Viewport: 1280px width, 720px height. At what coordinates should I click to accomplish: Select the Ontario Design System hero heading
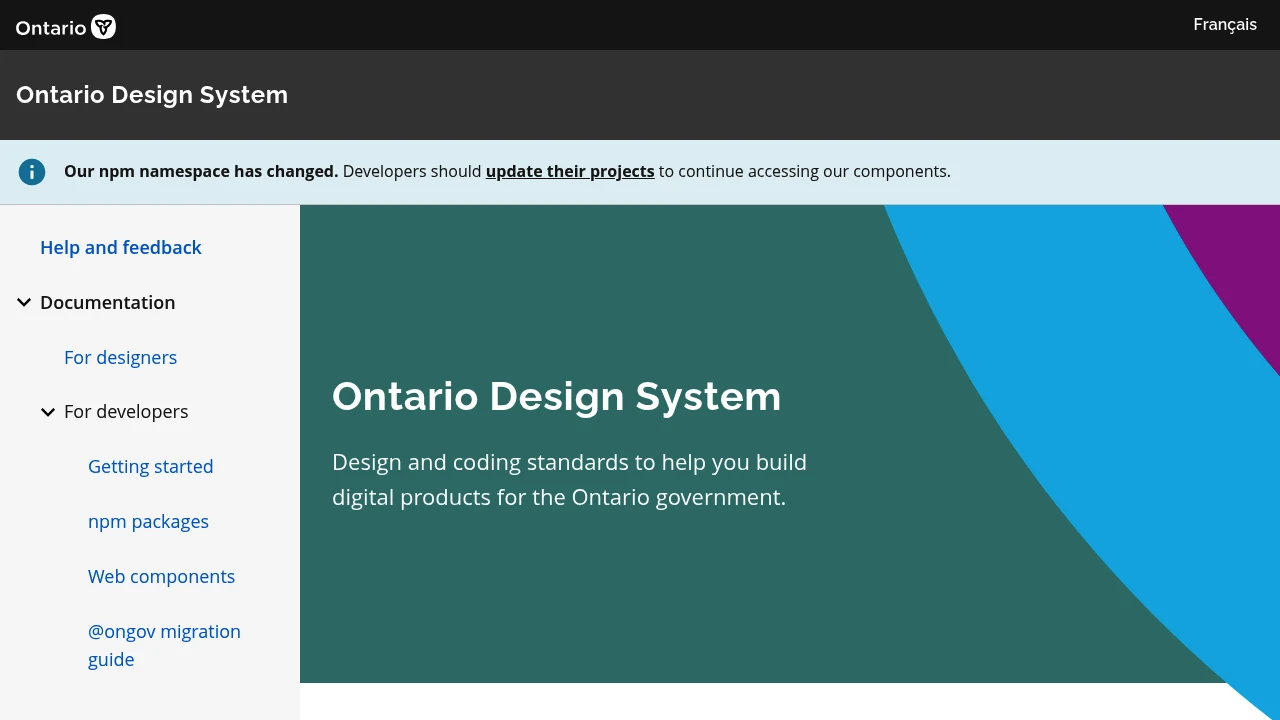coord(557,397)
